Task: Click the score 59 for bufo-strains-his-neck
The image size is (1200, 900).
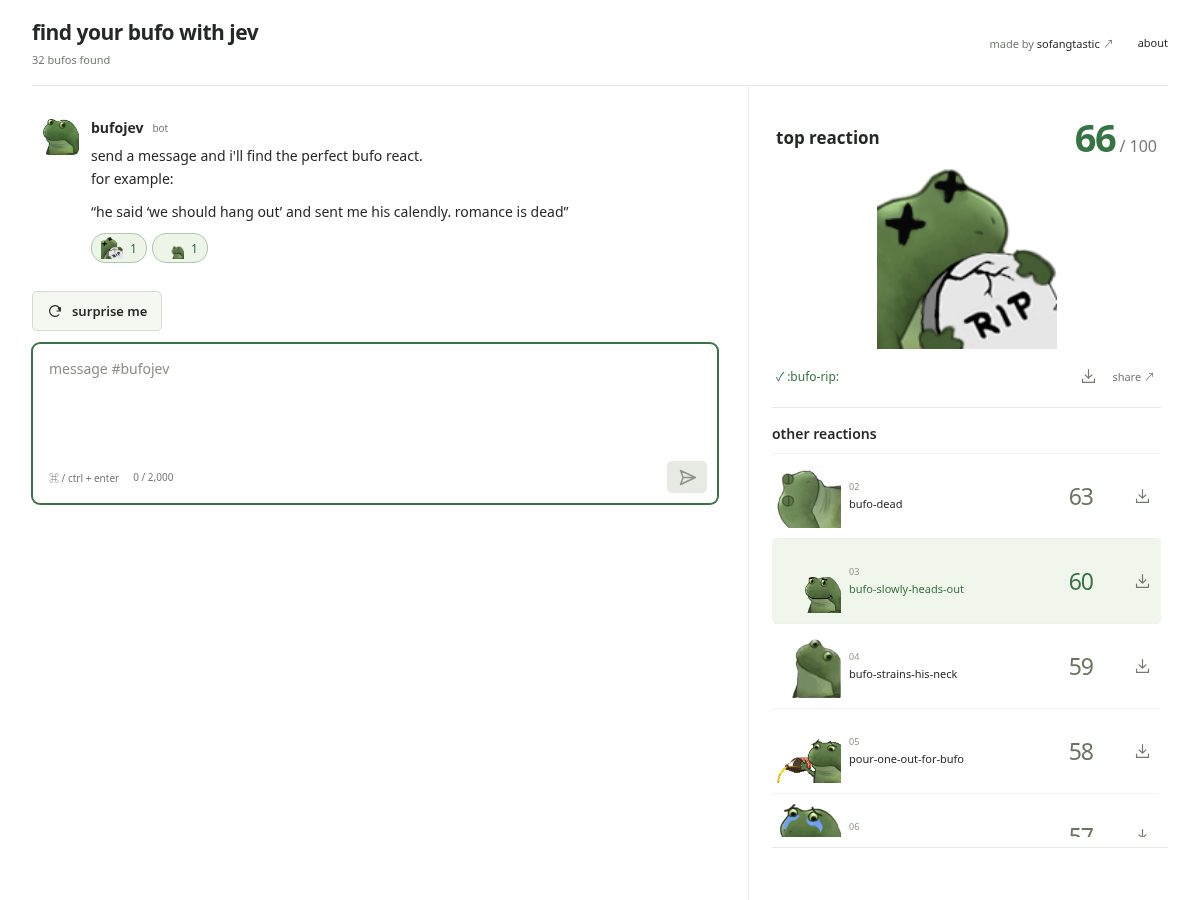Action: (x=1081, y=666)
